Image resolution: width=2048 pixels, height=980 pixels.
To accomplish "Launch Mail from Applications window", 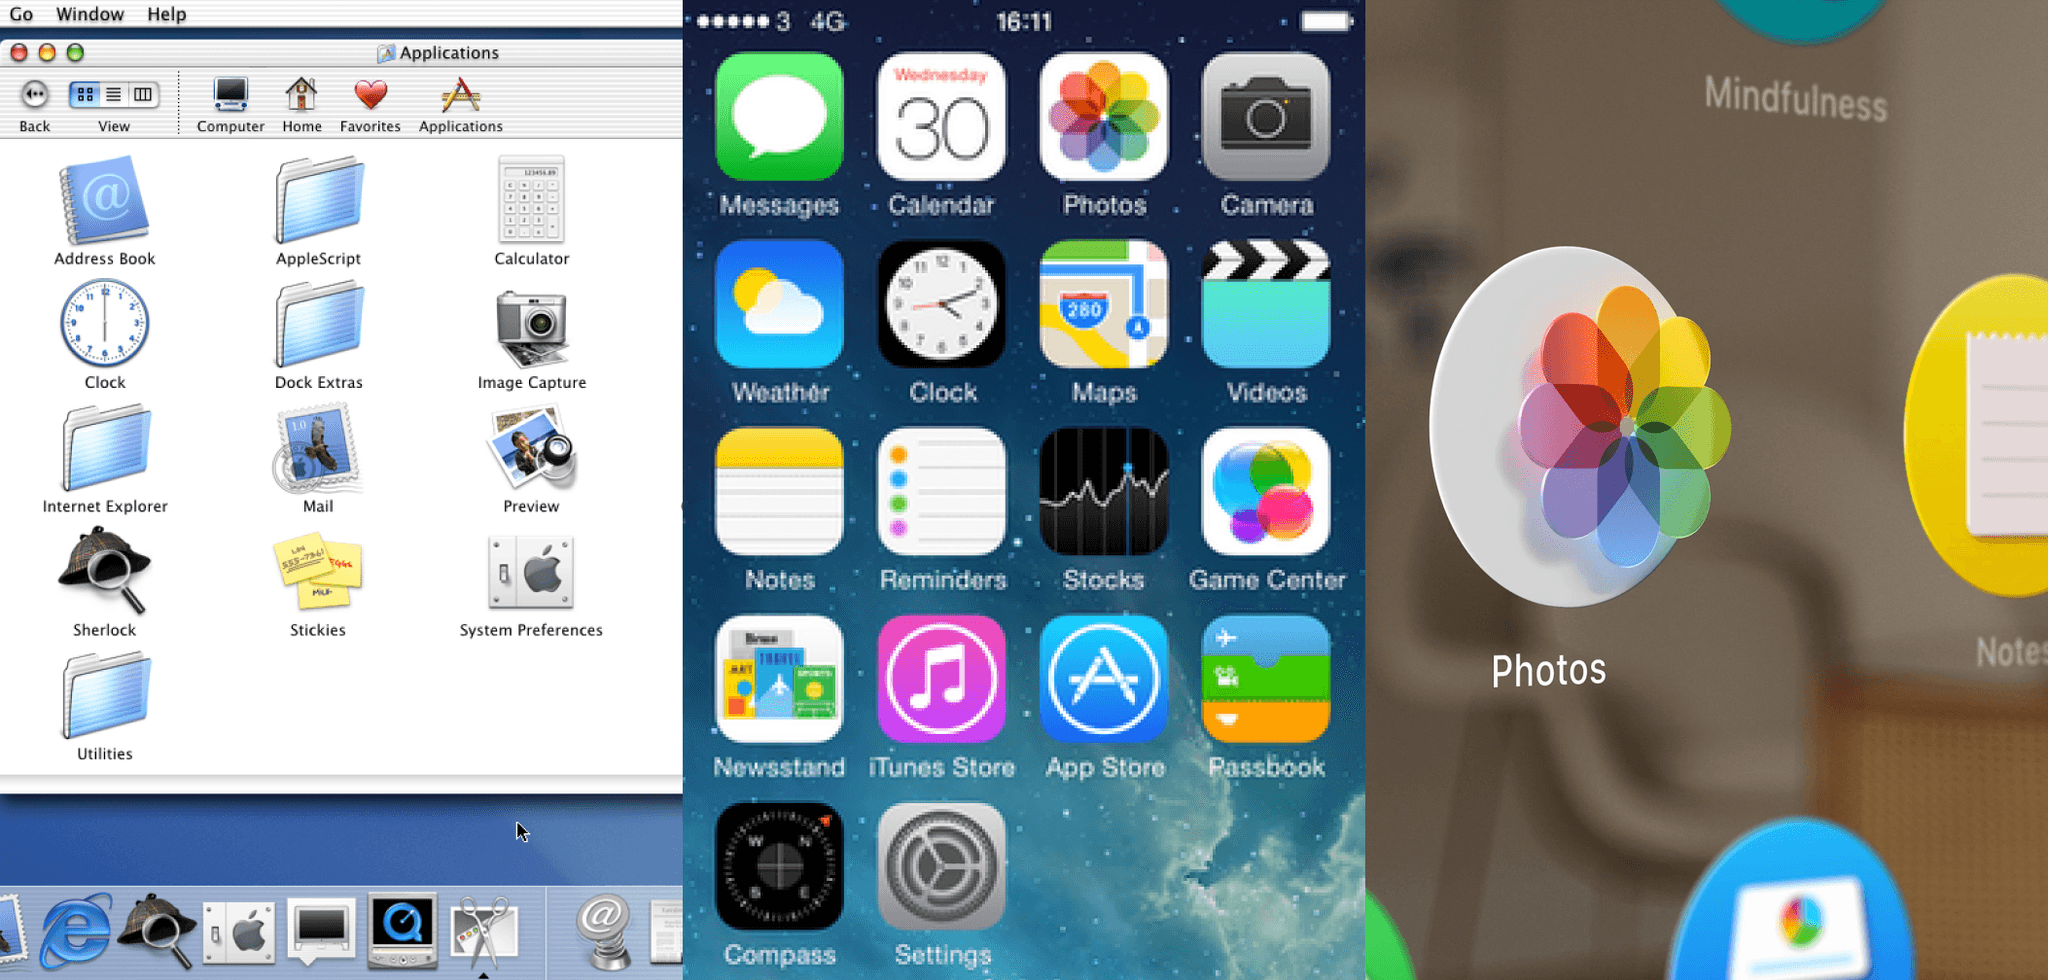I will click(x=318, y=449).
